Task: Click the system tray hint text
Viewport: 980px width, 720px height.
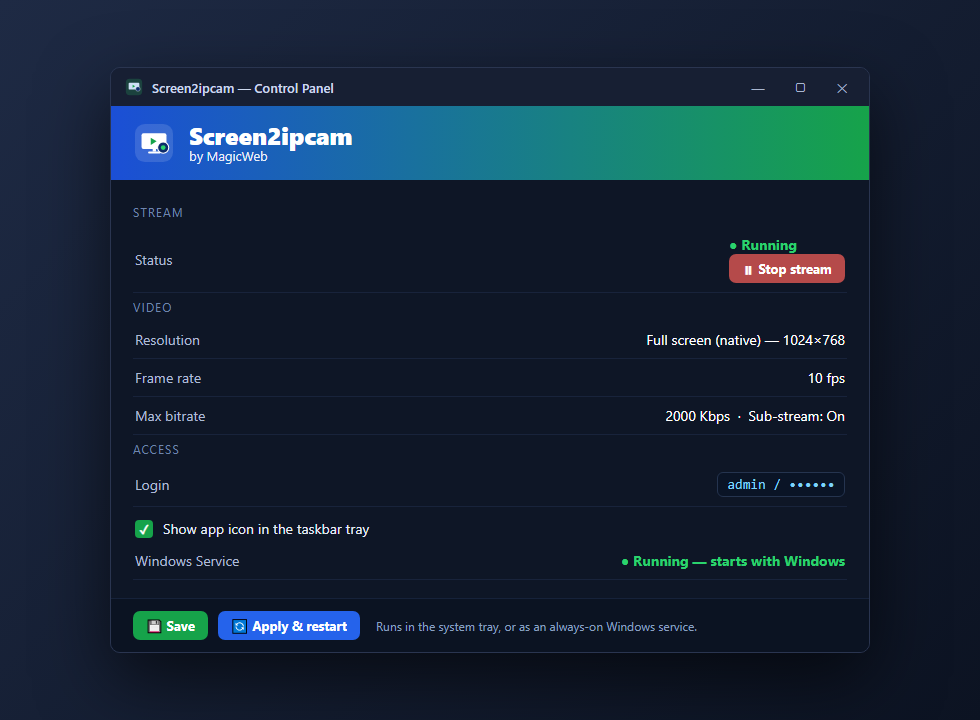Action: [536, 627]
